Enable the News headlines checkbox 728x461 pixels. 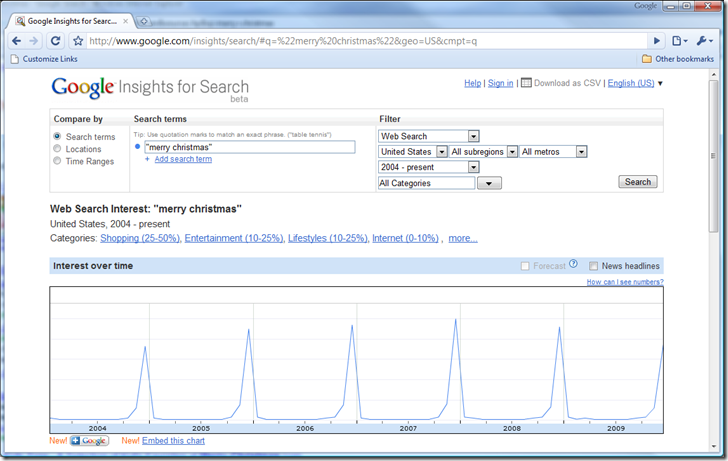click(593, 266)
